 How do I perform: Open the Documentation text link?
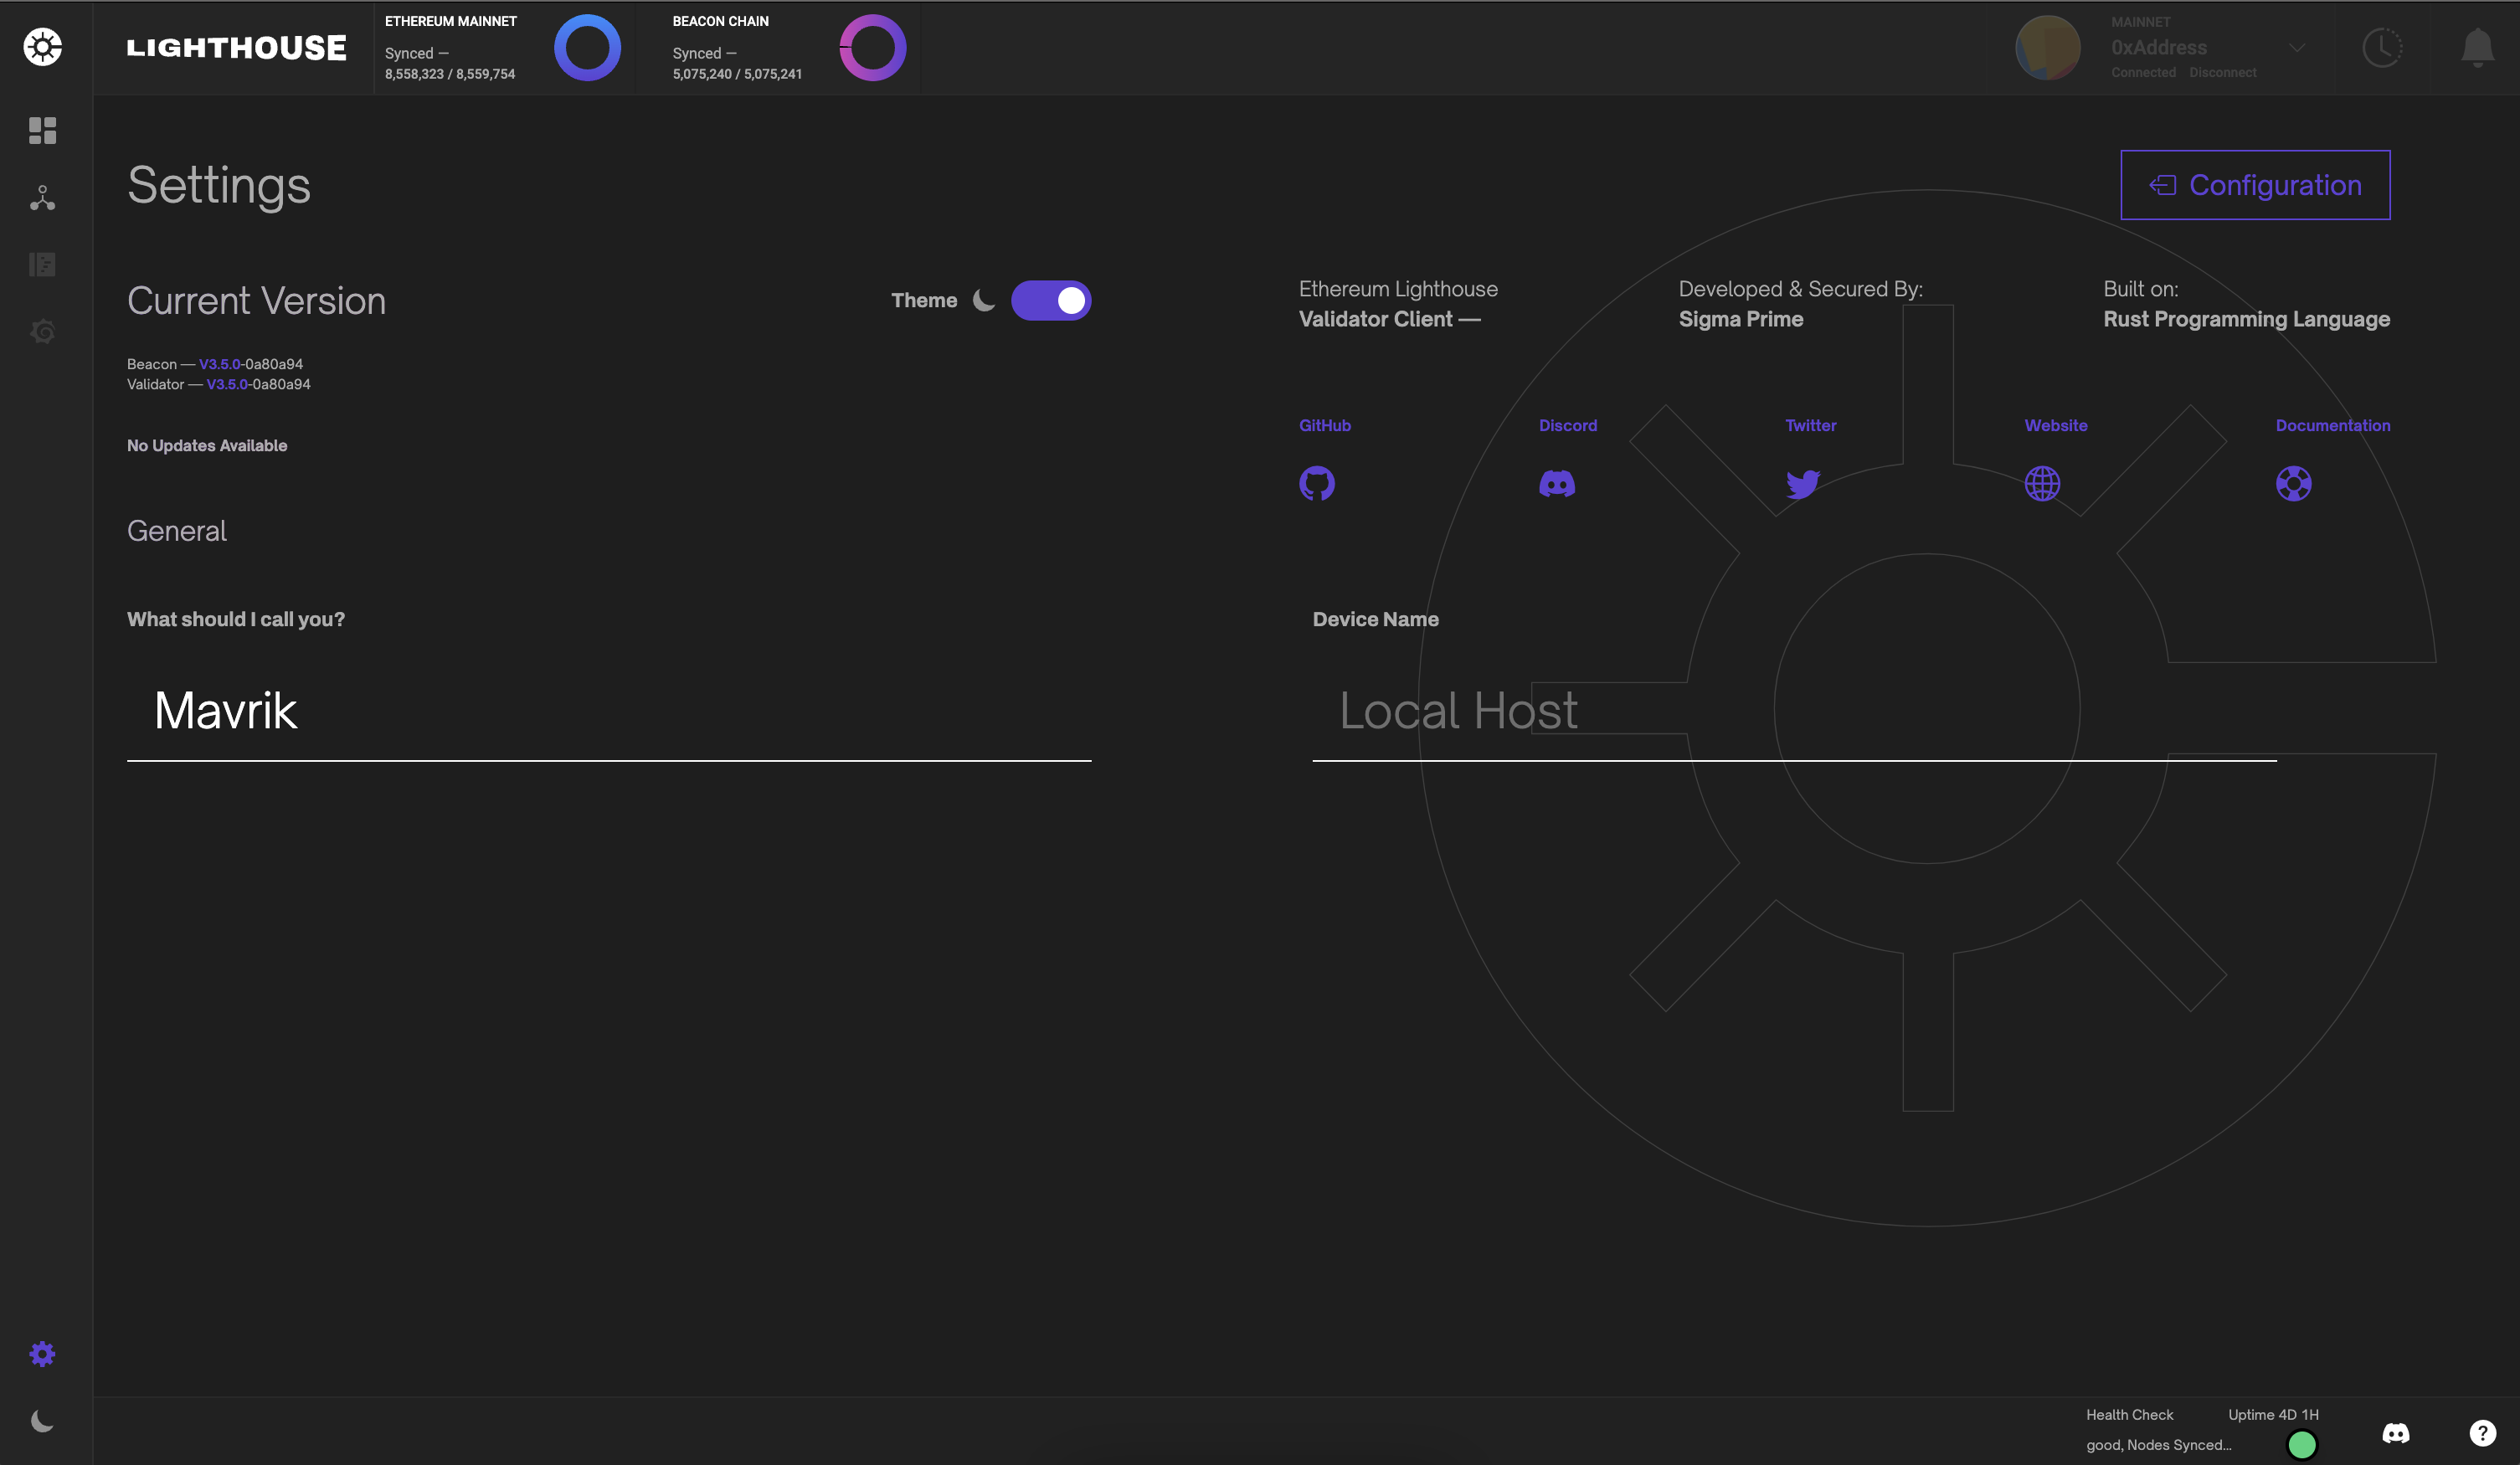pyautogui.click(x=2333, y=425)
